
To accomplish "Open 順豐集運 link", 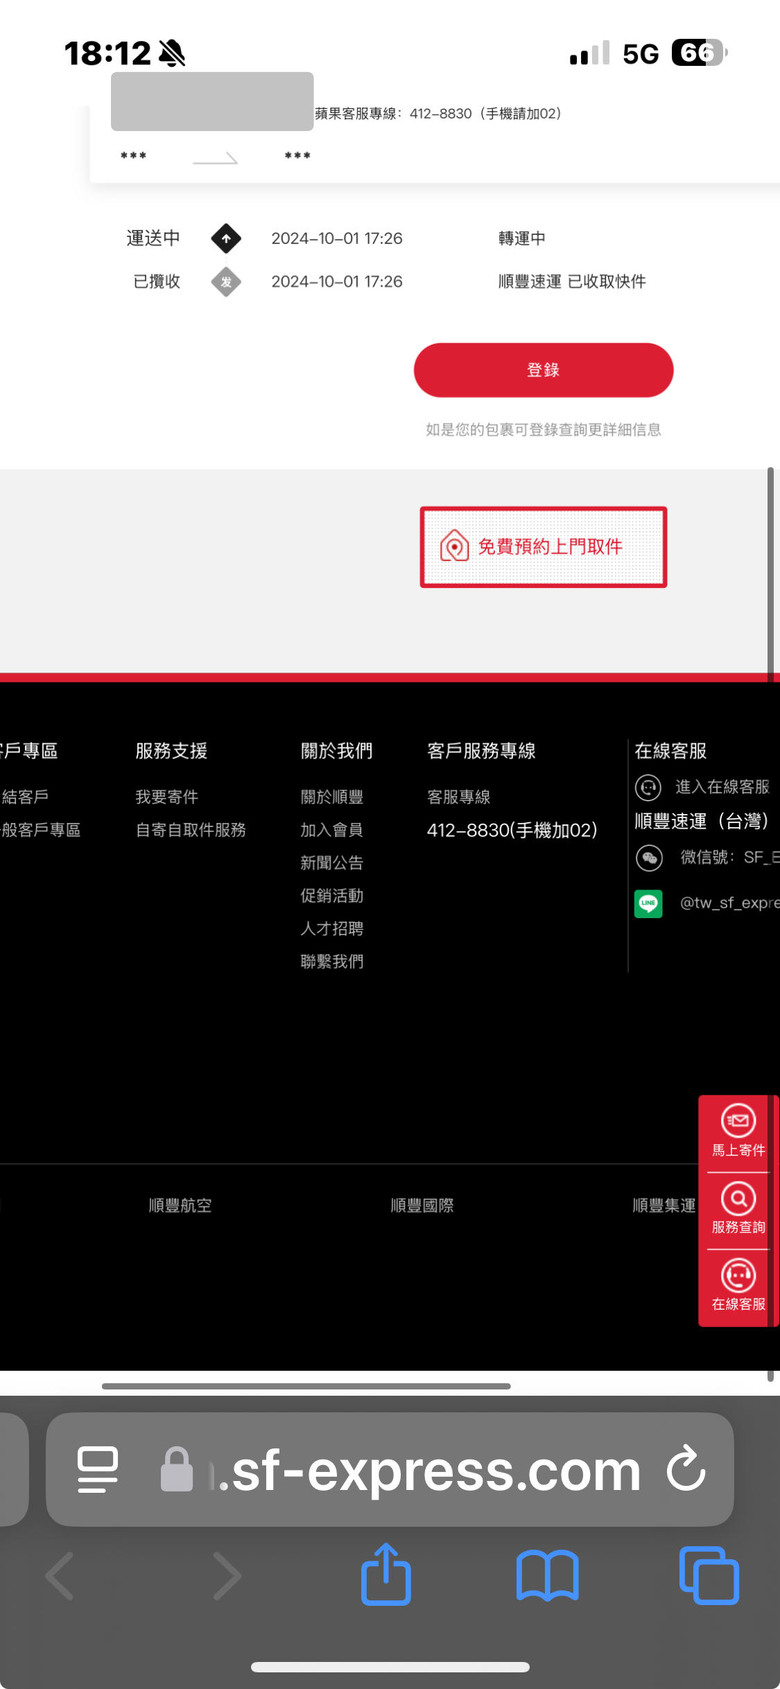I will click(x=664, y=1206).
